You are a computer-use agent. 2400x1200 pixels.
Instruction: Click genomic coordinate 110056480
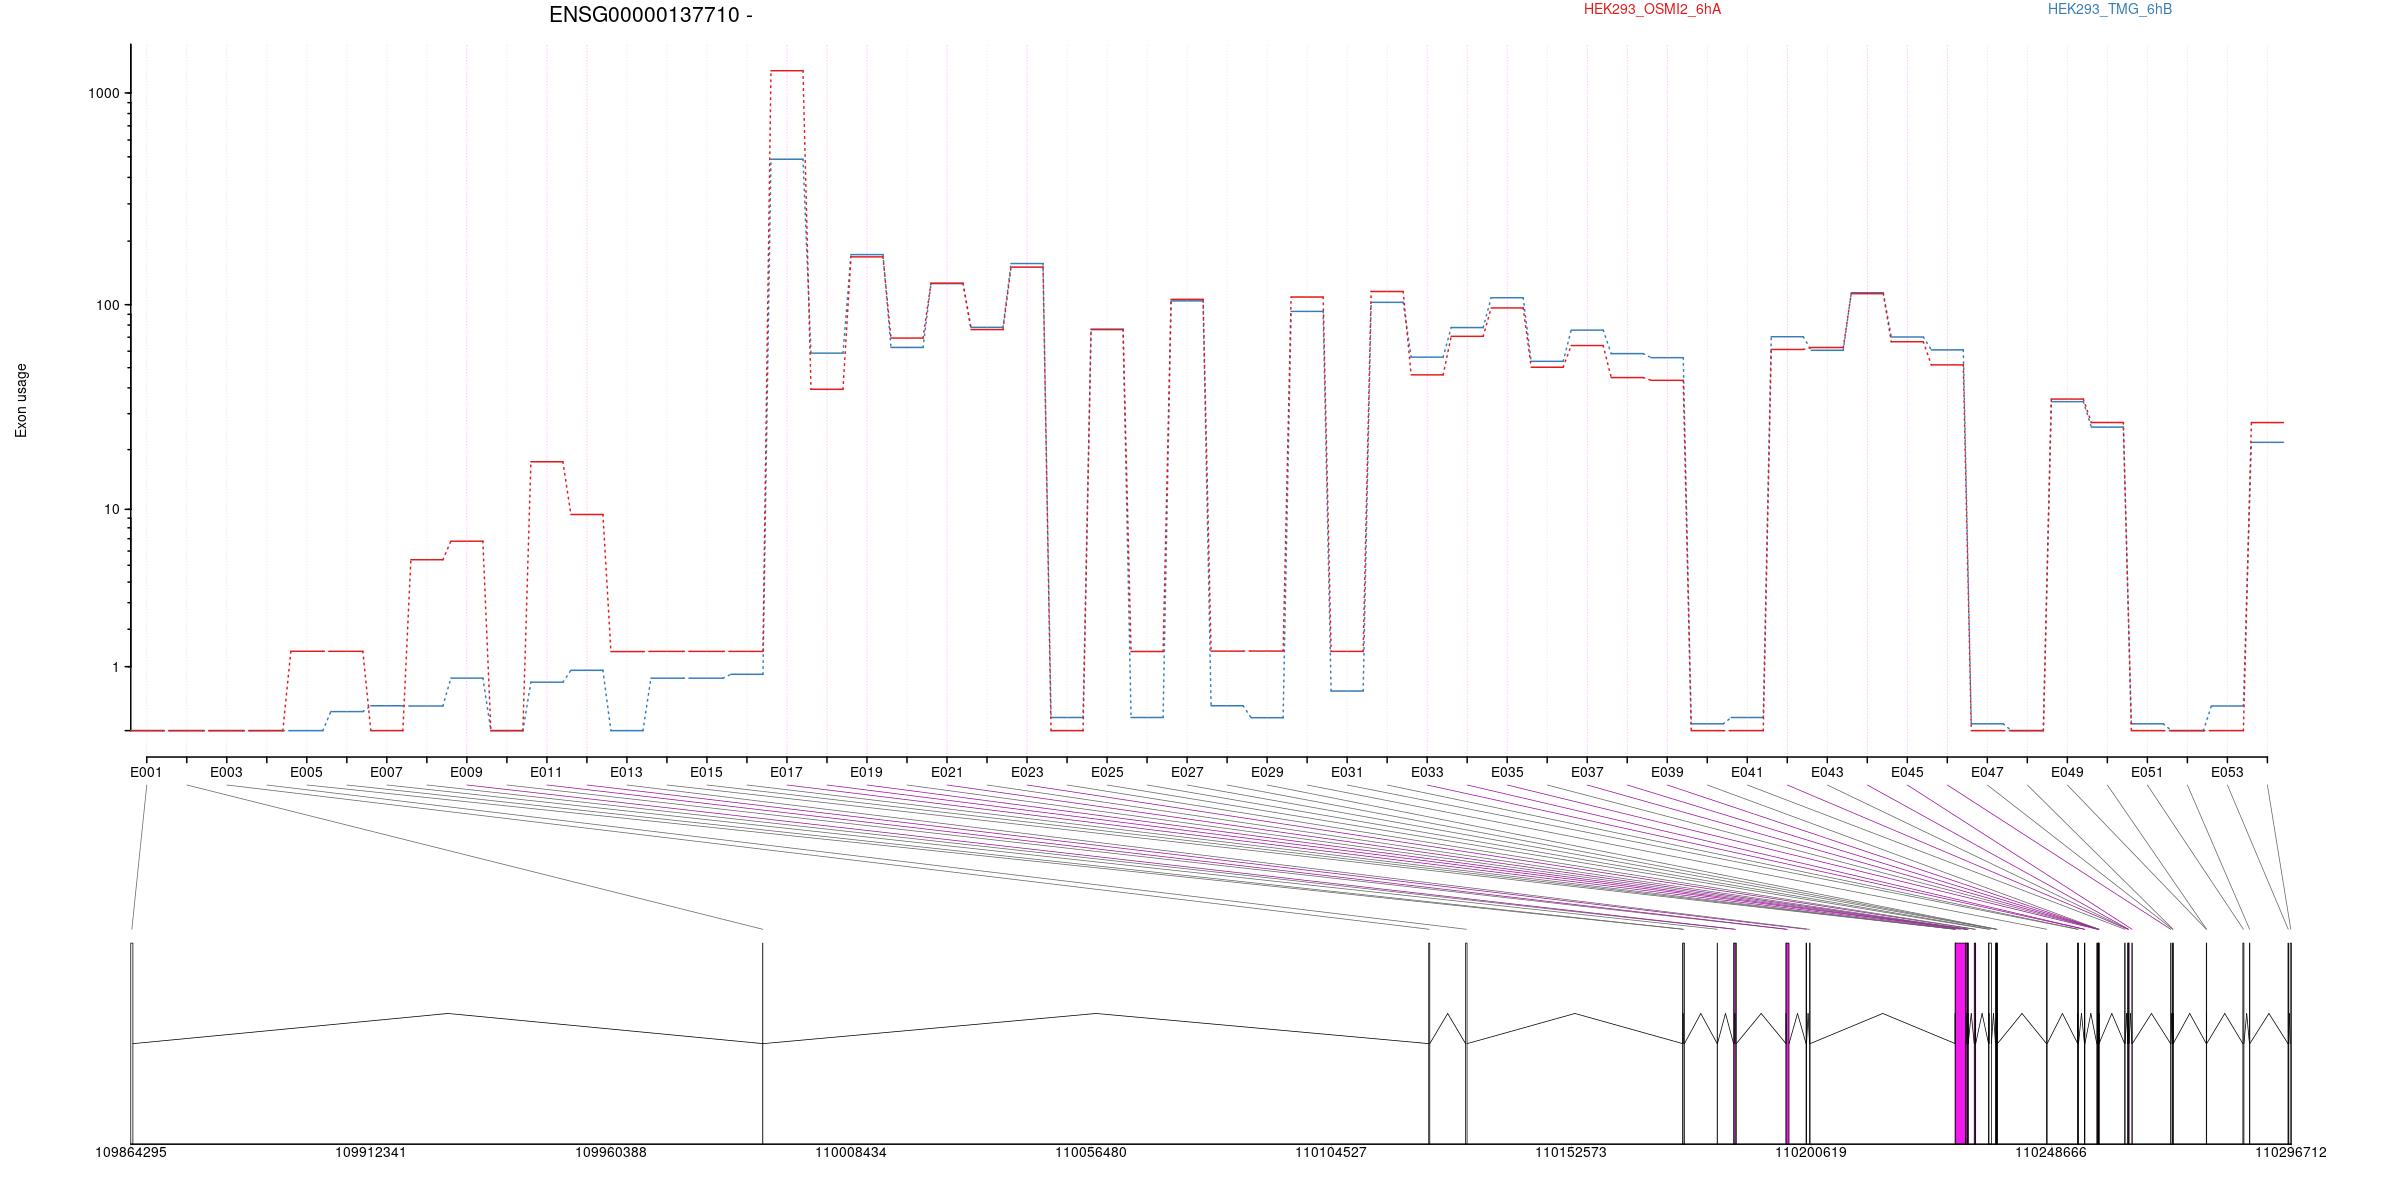(x=1091, y=1152)
